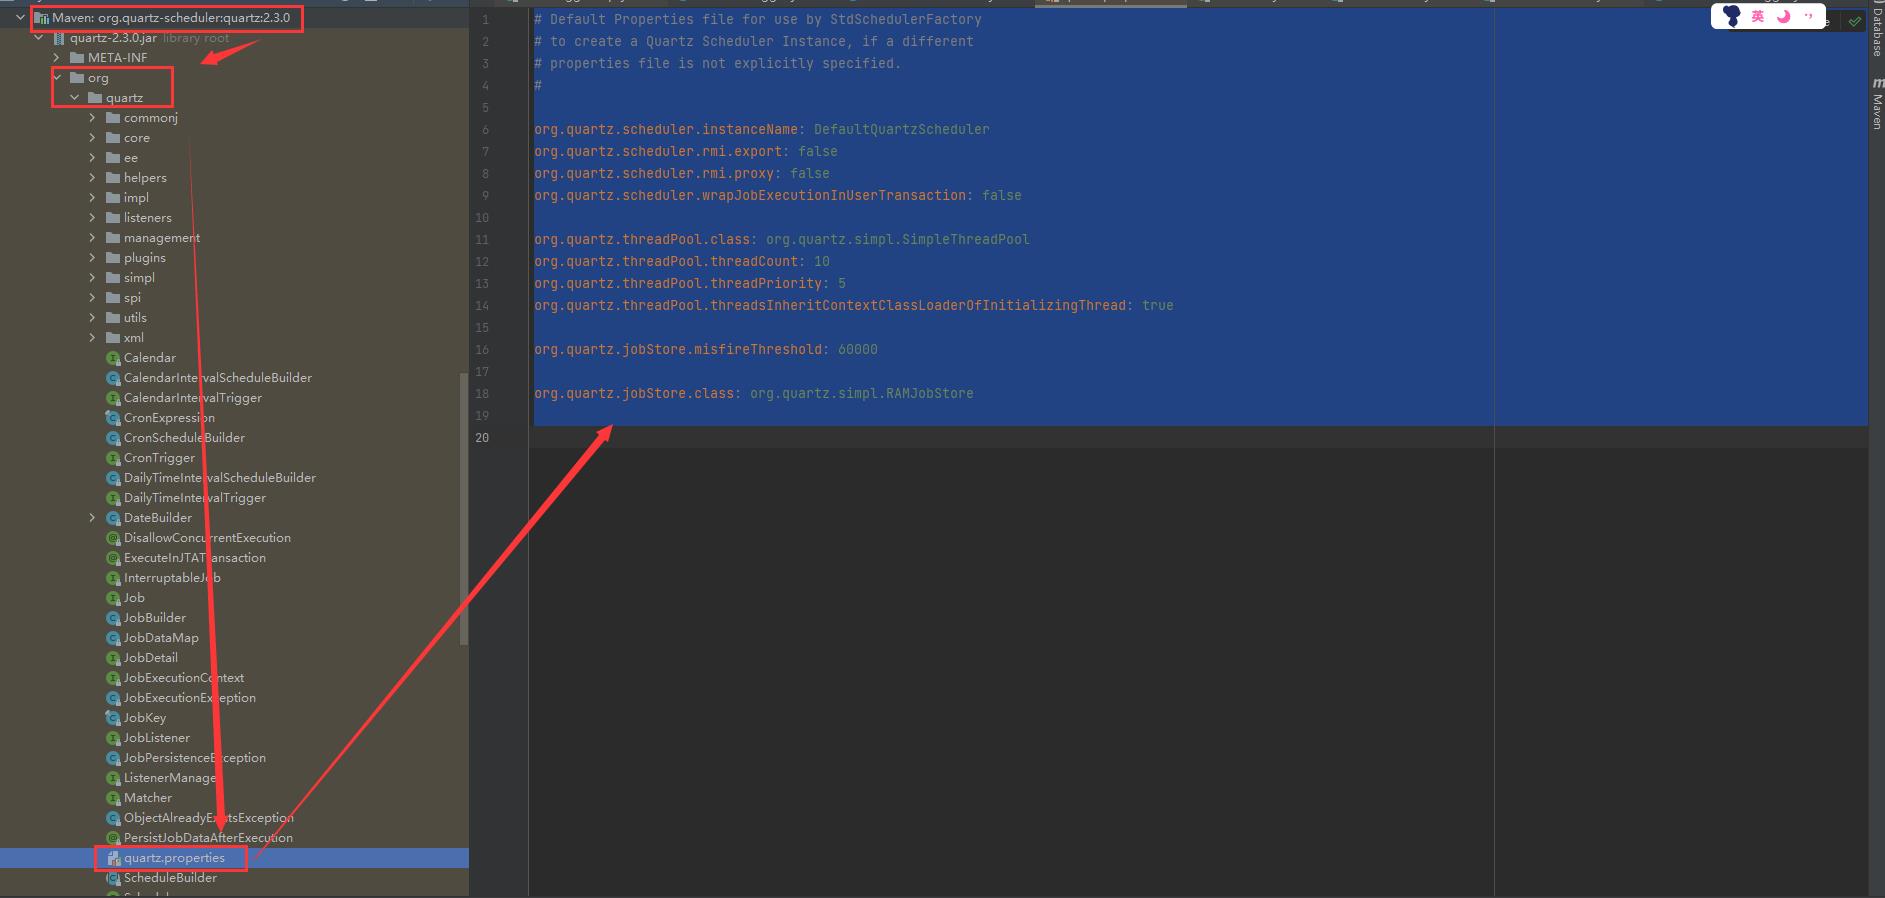Click the CalendarIntervalScheduleBuilder class icon
This screenshot has width=1885, height=898.
pos(113,377)
